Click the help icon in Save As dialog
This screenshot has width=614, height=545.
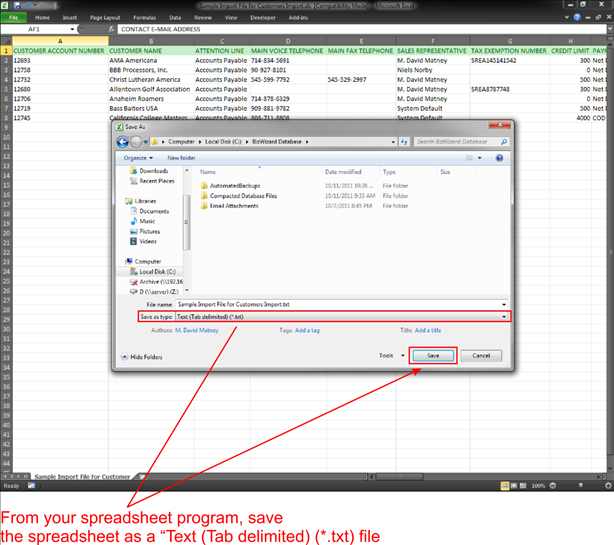click(499, 158)
